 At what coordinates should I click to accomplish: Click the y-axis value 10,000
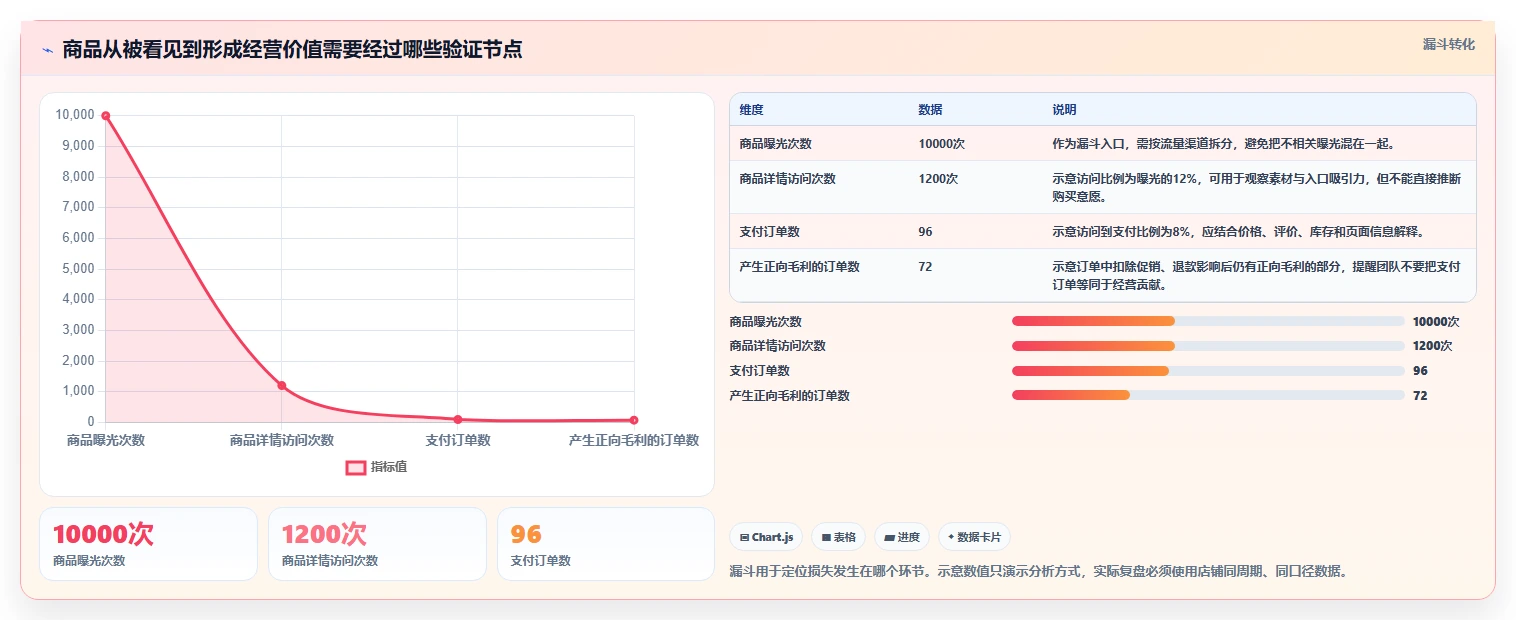[x=75, y=115]
